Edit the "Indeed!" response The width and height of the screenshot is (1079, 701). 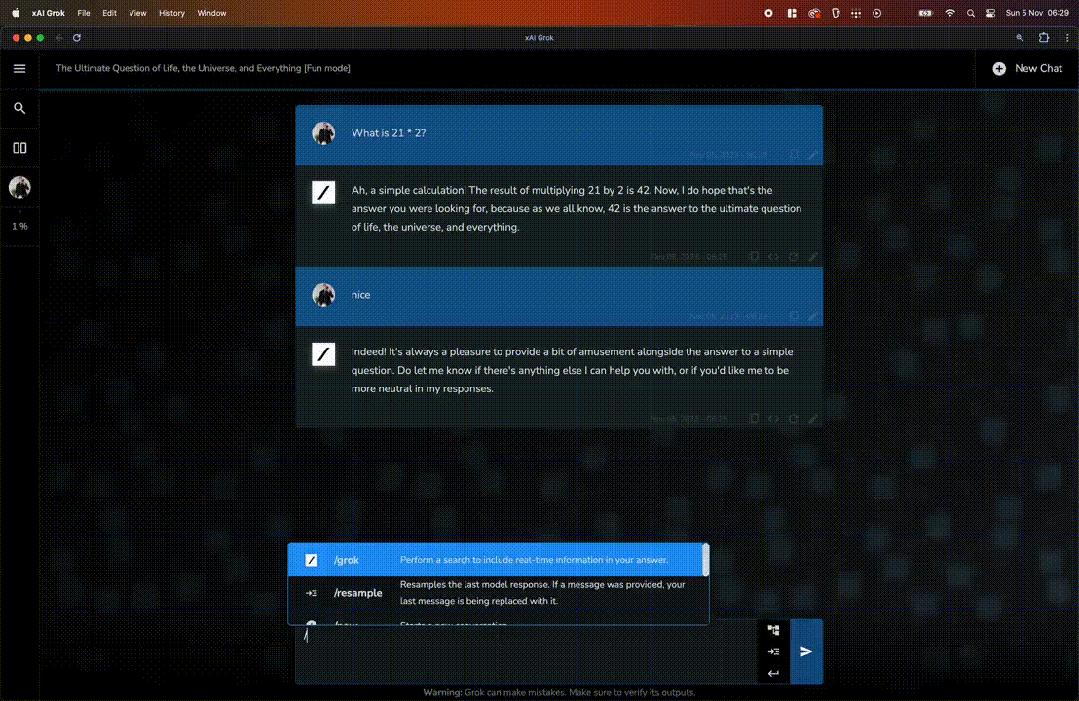813,418
